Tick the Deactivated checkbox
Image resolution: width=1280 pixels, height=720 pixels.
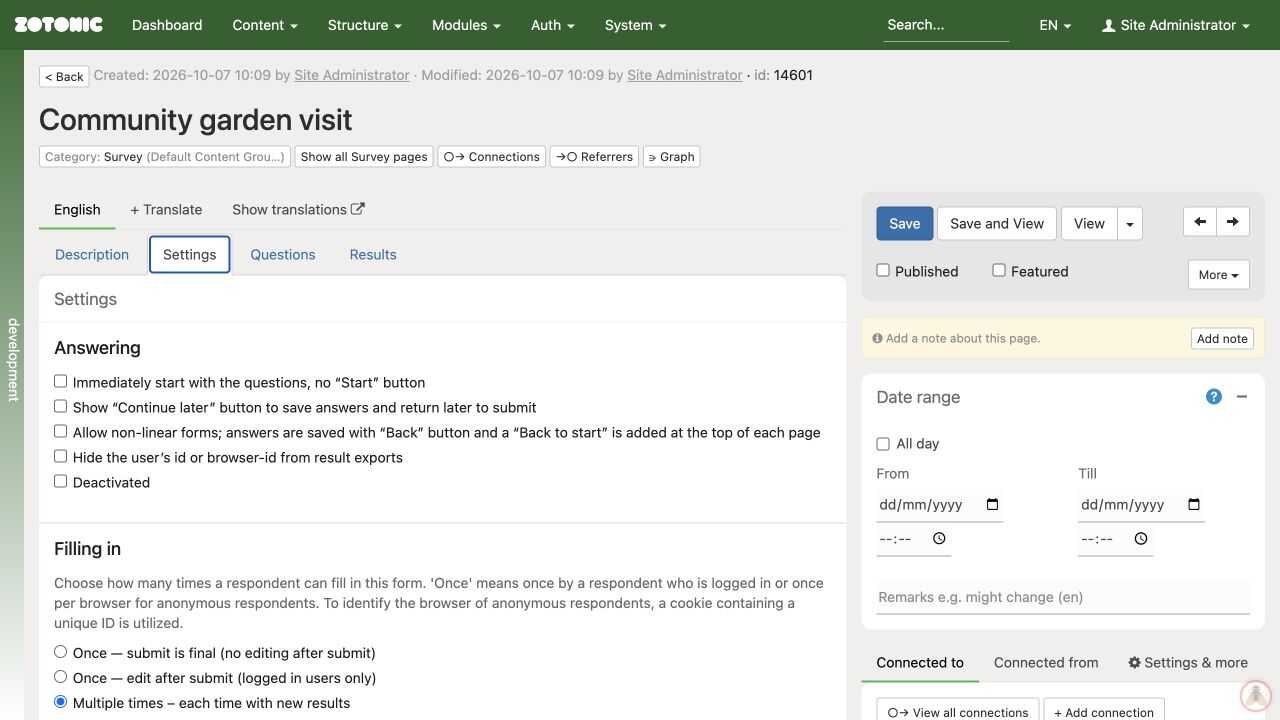click(61, 481)
